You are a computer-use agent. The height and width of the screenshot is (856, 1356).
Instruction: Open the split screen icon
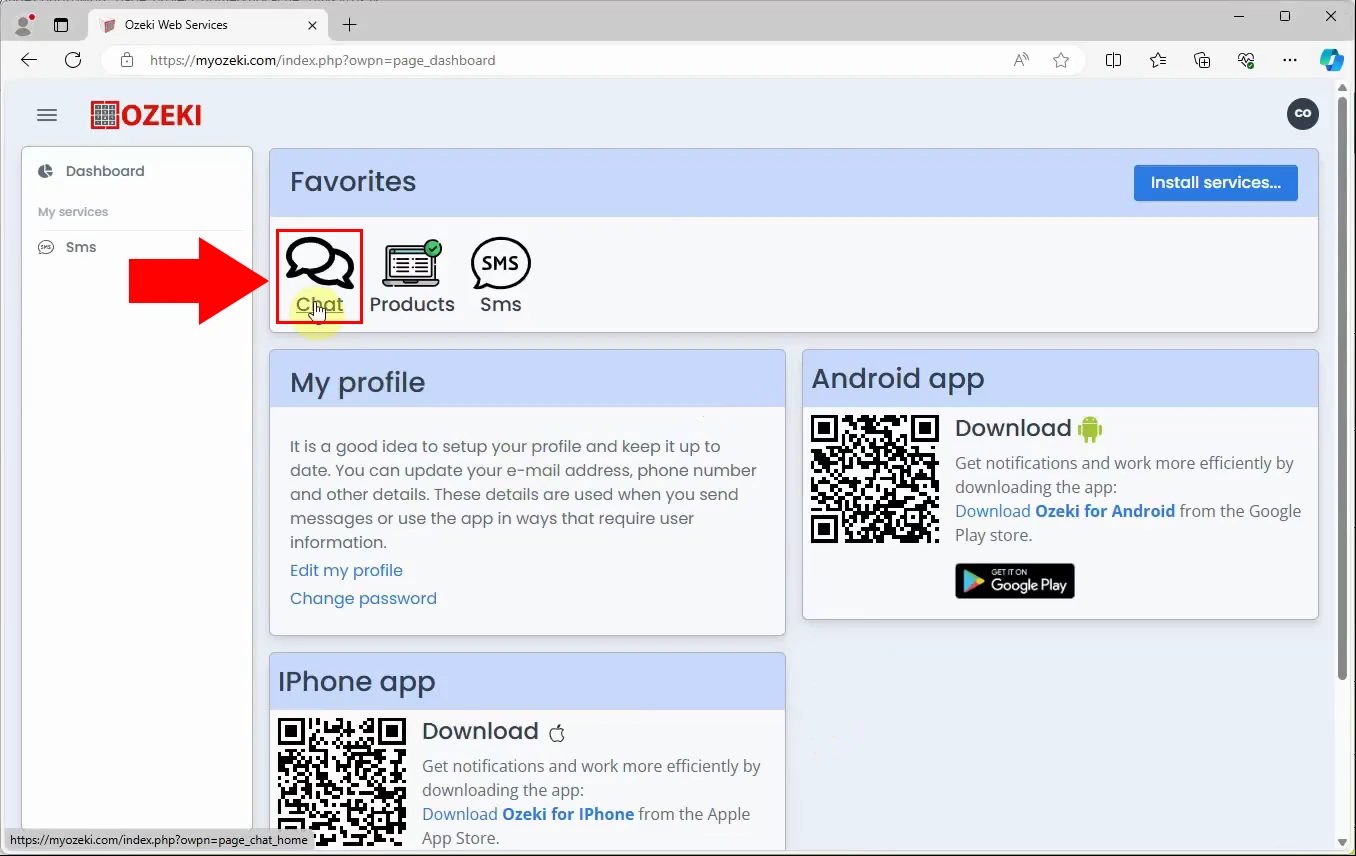pyautogui.click(x=1113, y=60)
